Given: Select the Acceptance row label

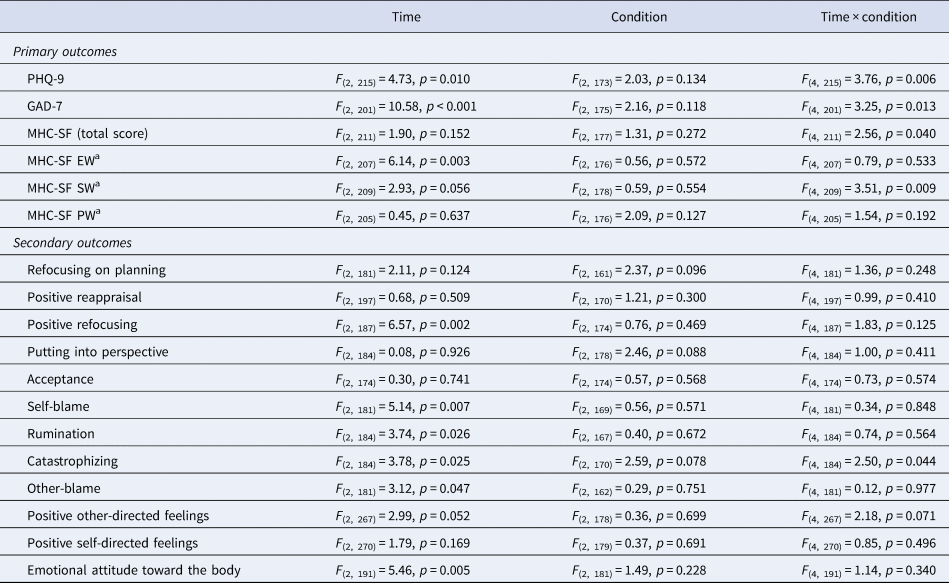Looking at the screenshot, I should point(63,379).
